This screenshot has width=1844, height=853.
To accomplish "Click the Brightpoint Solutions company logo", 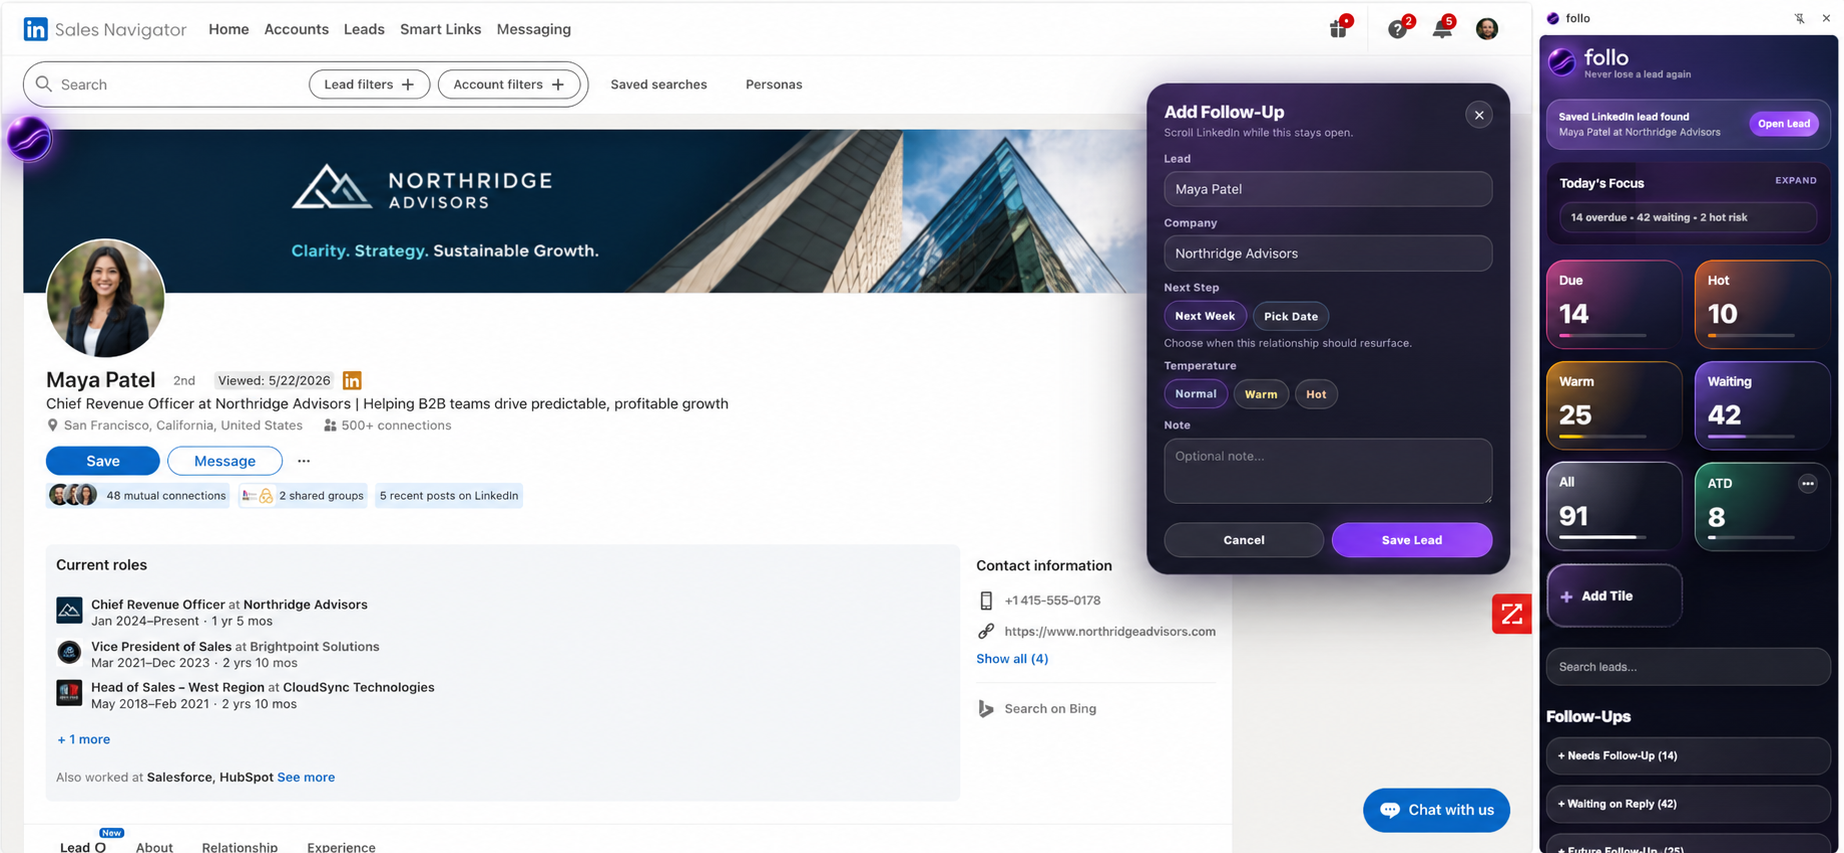I will point(69,652).
